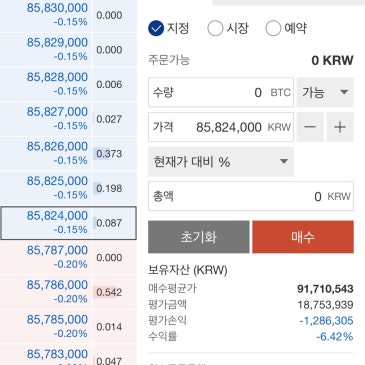The image size is (365, 365).
Task: Decrease price with the minus button
Action: tap(310, 127)
